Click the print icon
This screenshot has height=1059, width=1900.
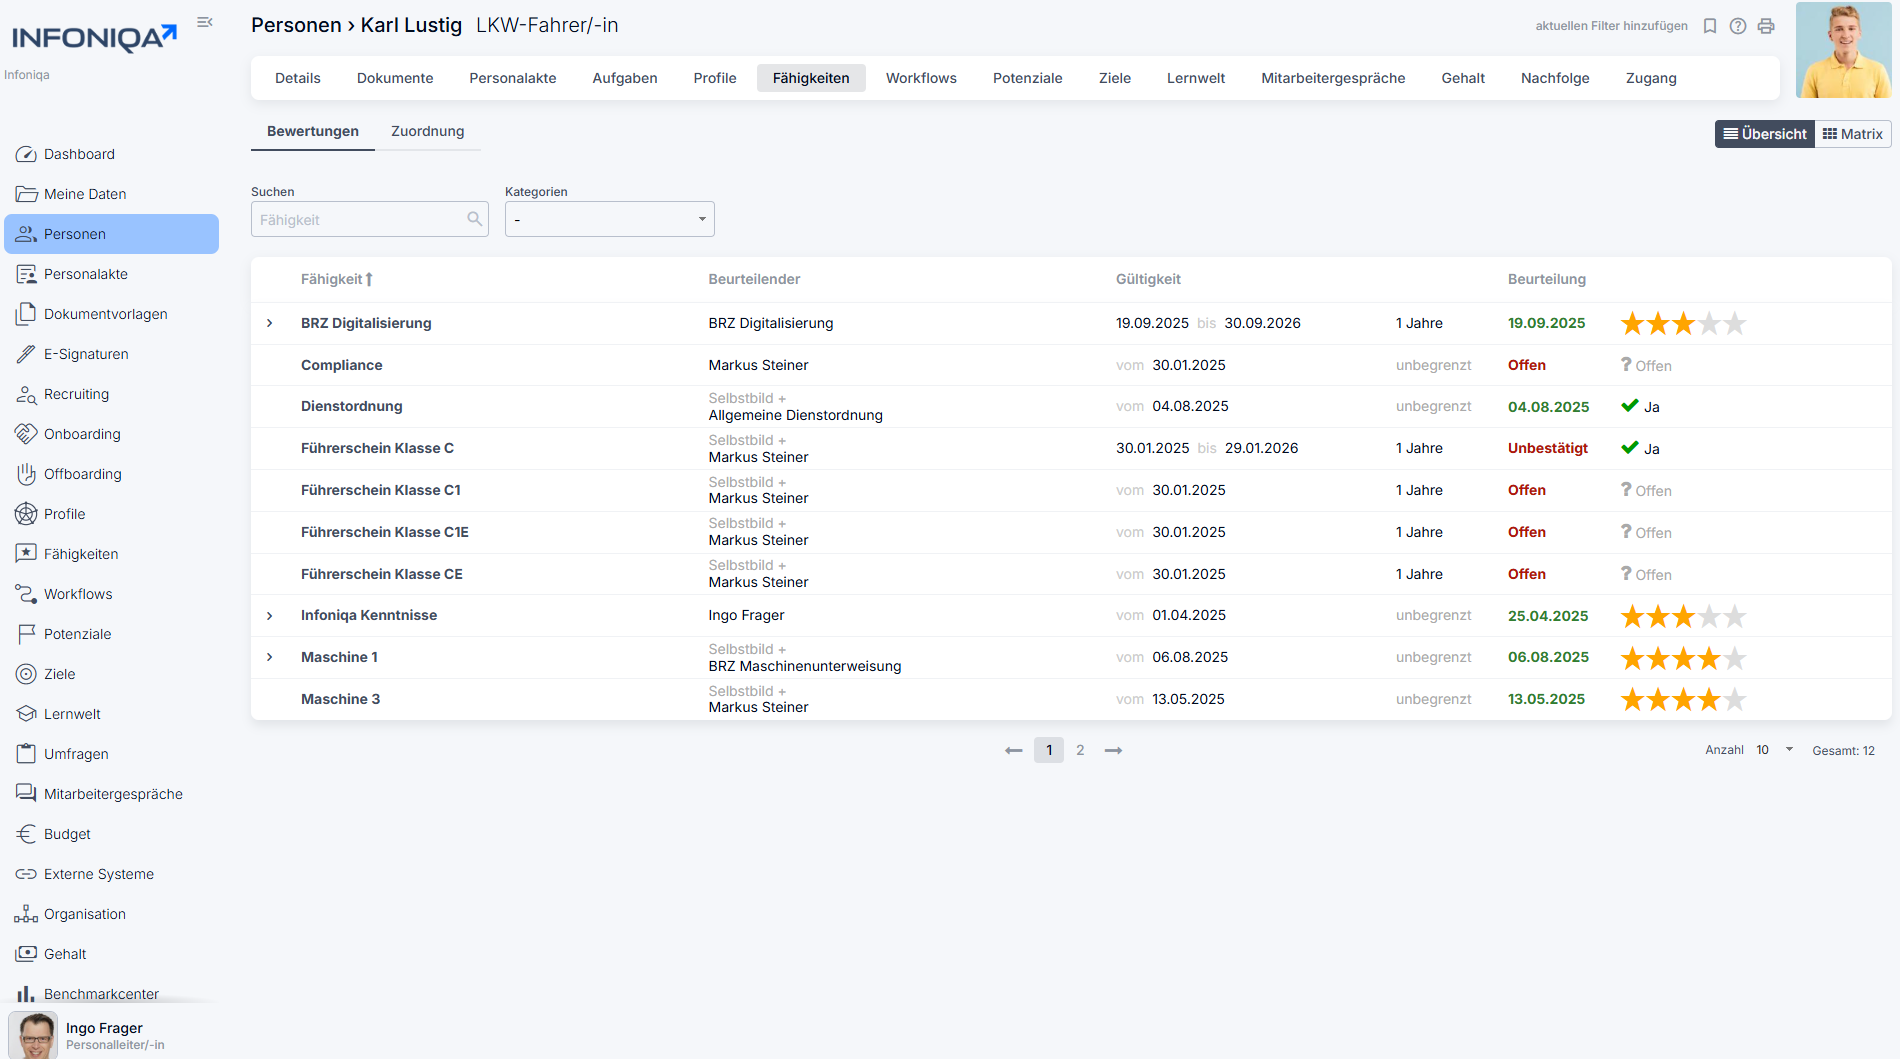coord(1766,26)
